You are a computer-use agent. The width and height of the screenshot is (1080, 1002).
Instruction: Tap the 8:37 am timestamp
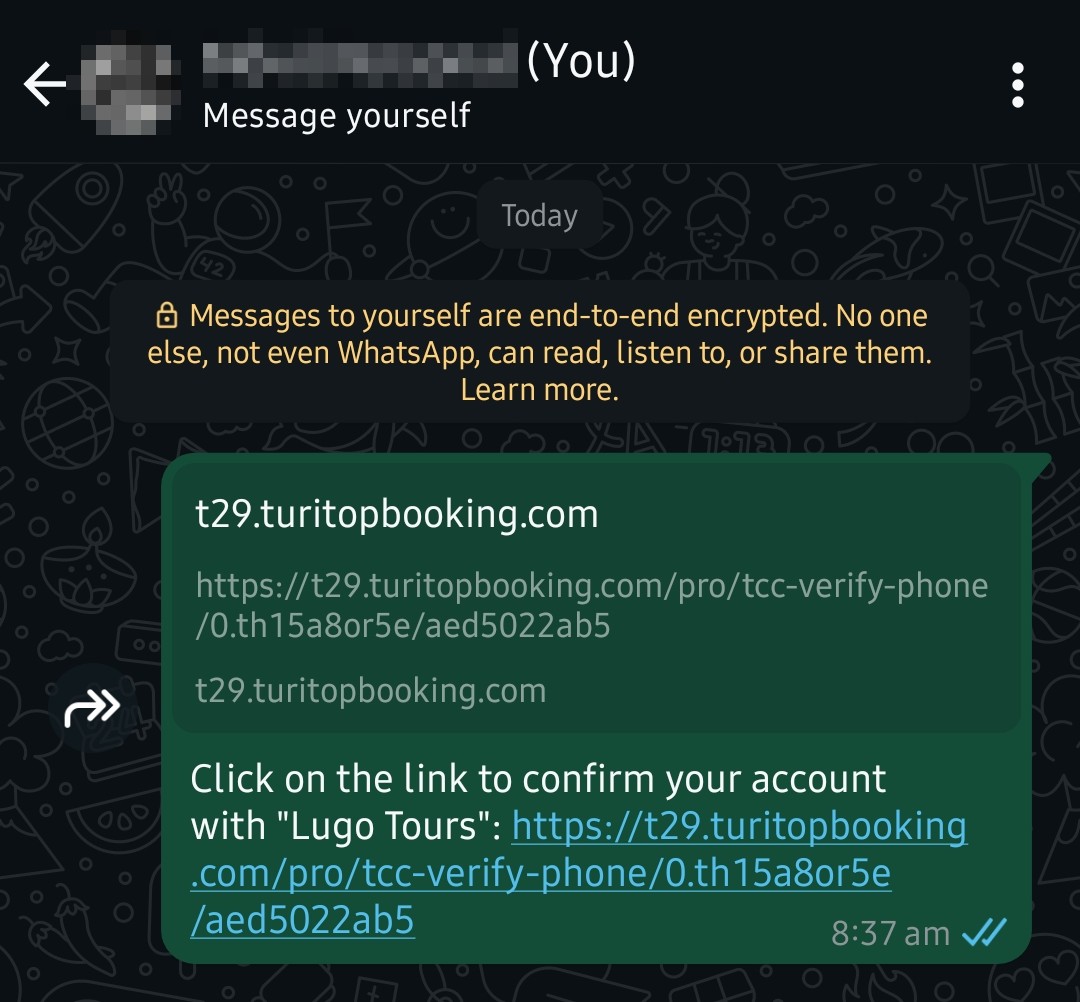[890, 933]
